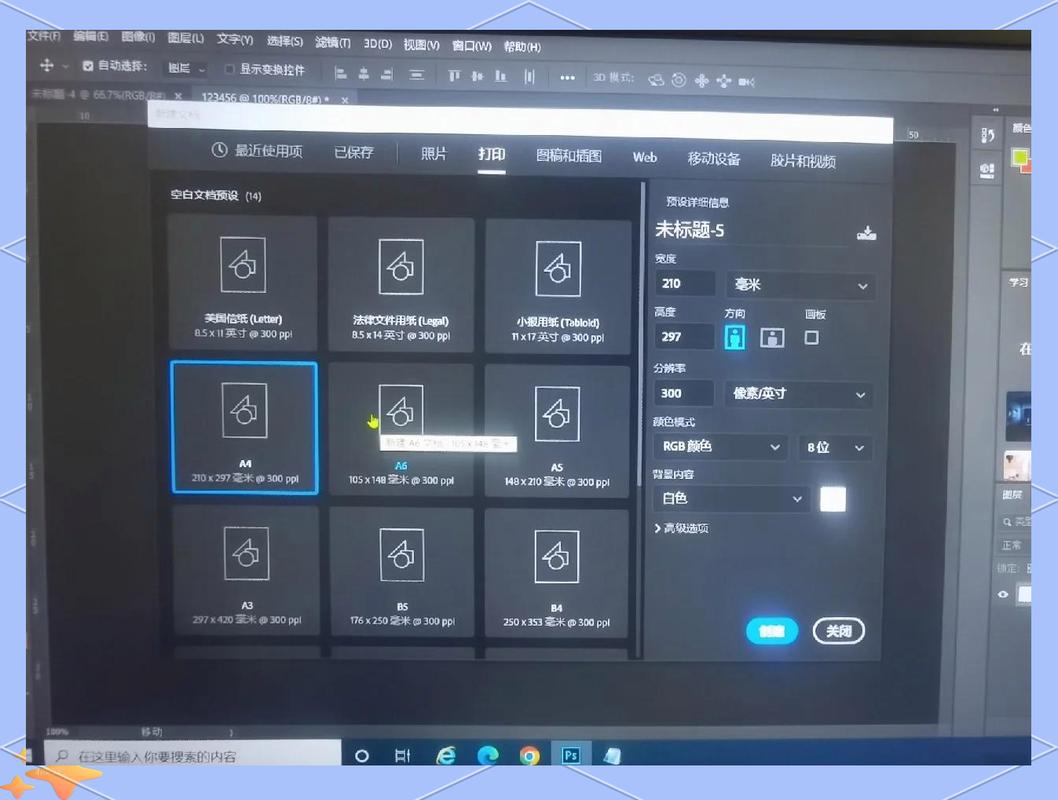Toggle the 自动选择 checkbox
Image resolution: width=1058 pixels, height=800 pixels.
(88, 65)
